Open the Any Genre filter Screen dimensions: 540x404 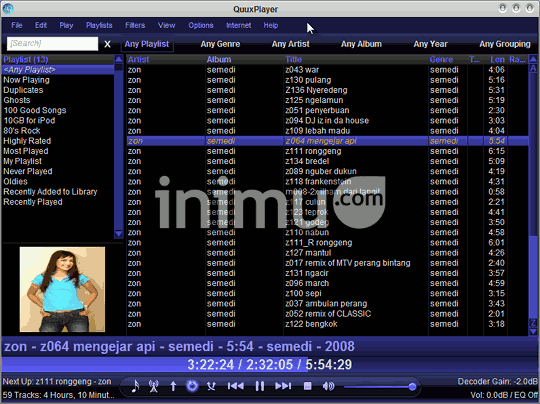coord(220,44)
